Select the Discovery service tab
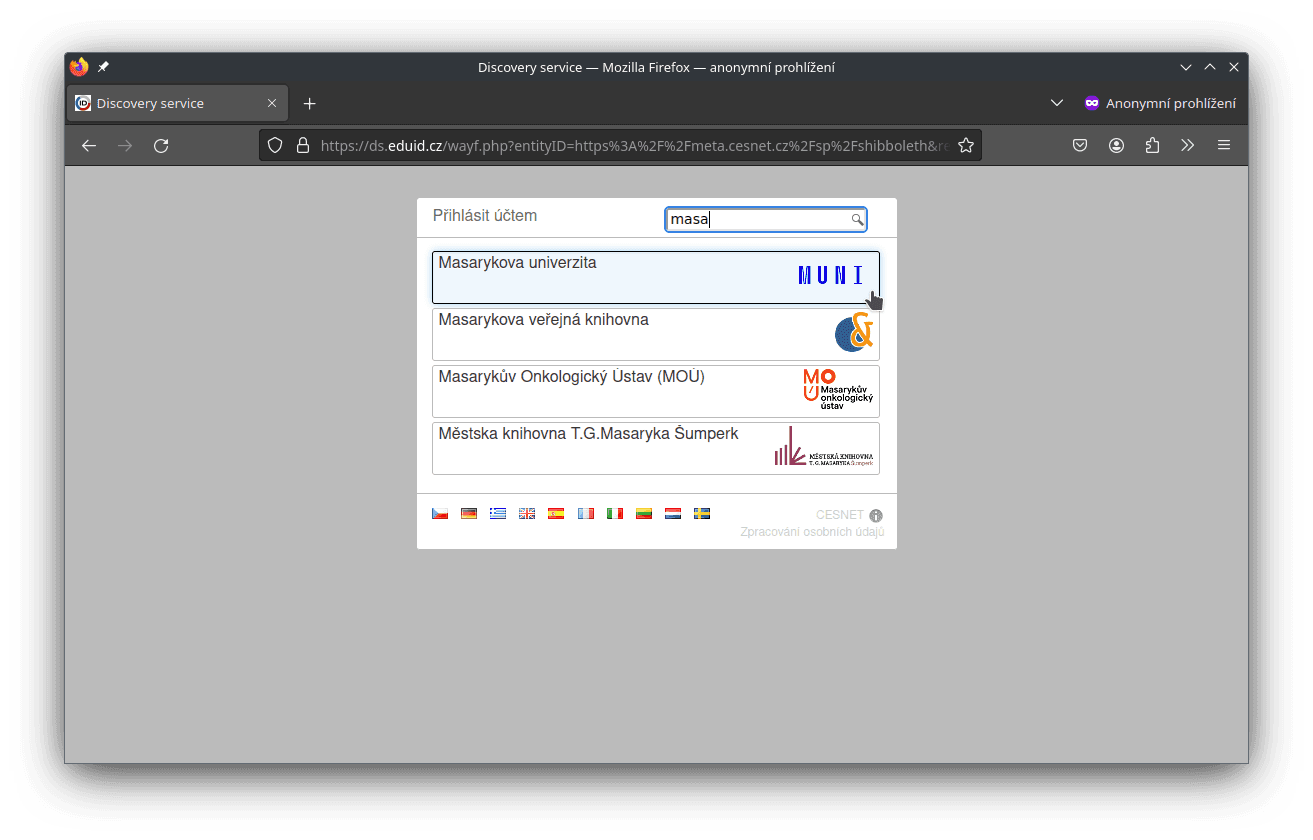The image size is (1313, 840). coord(165,103)
